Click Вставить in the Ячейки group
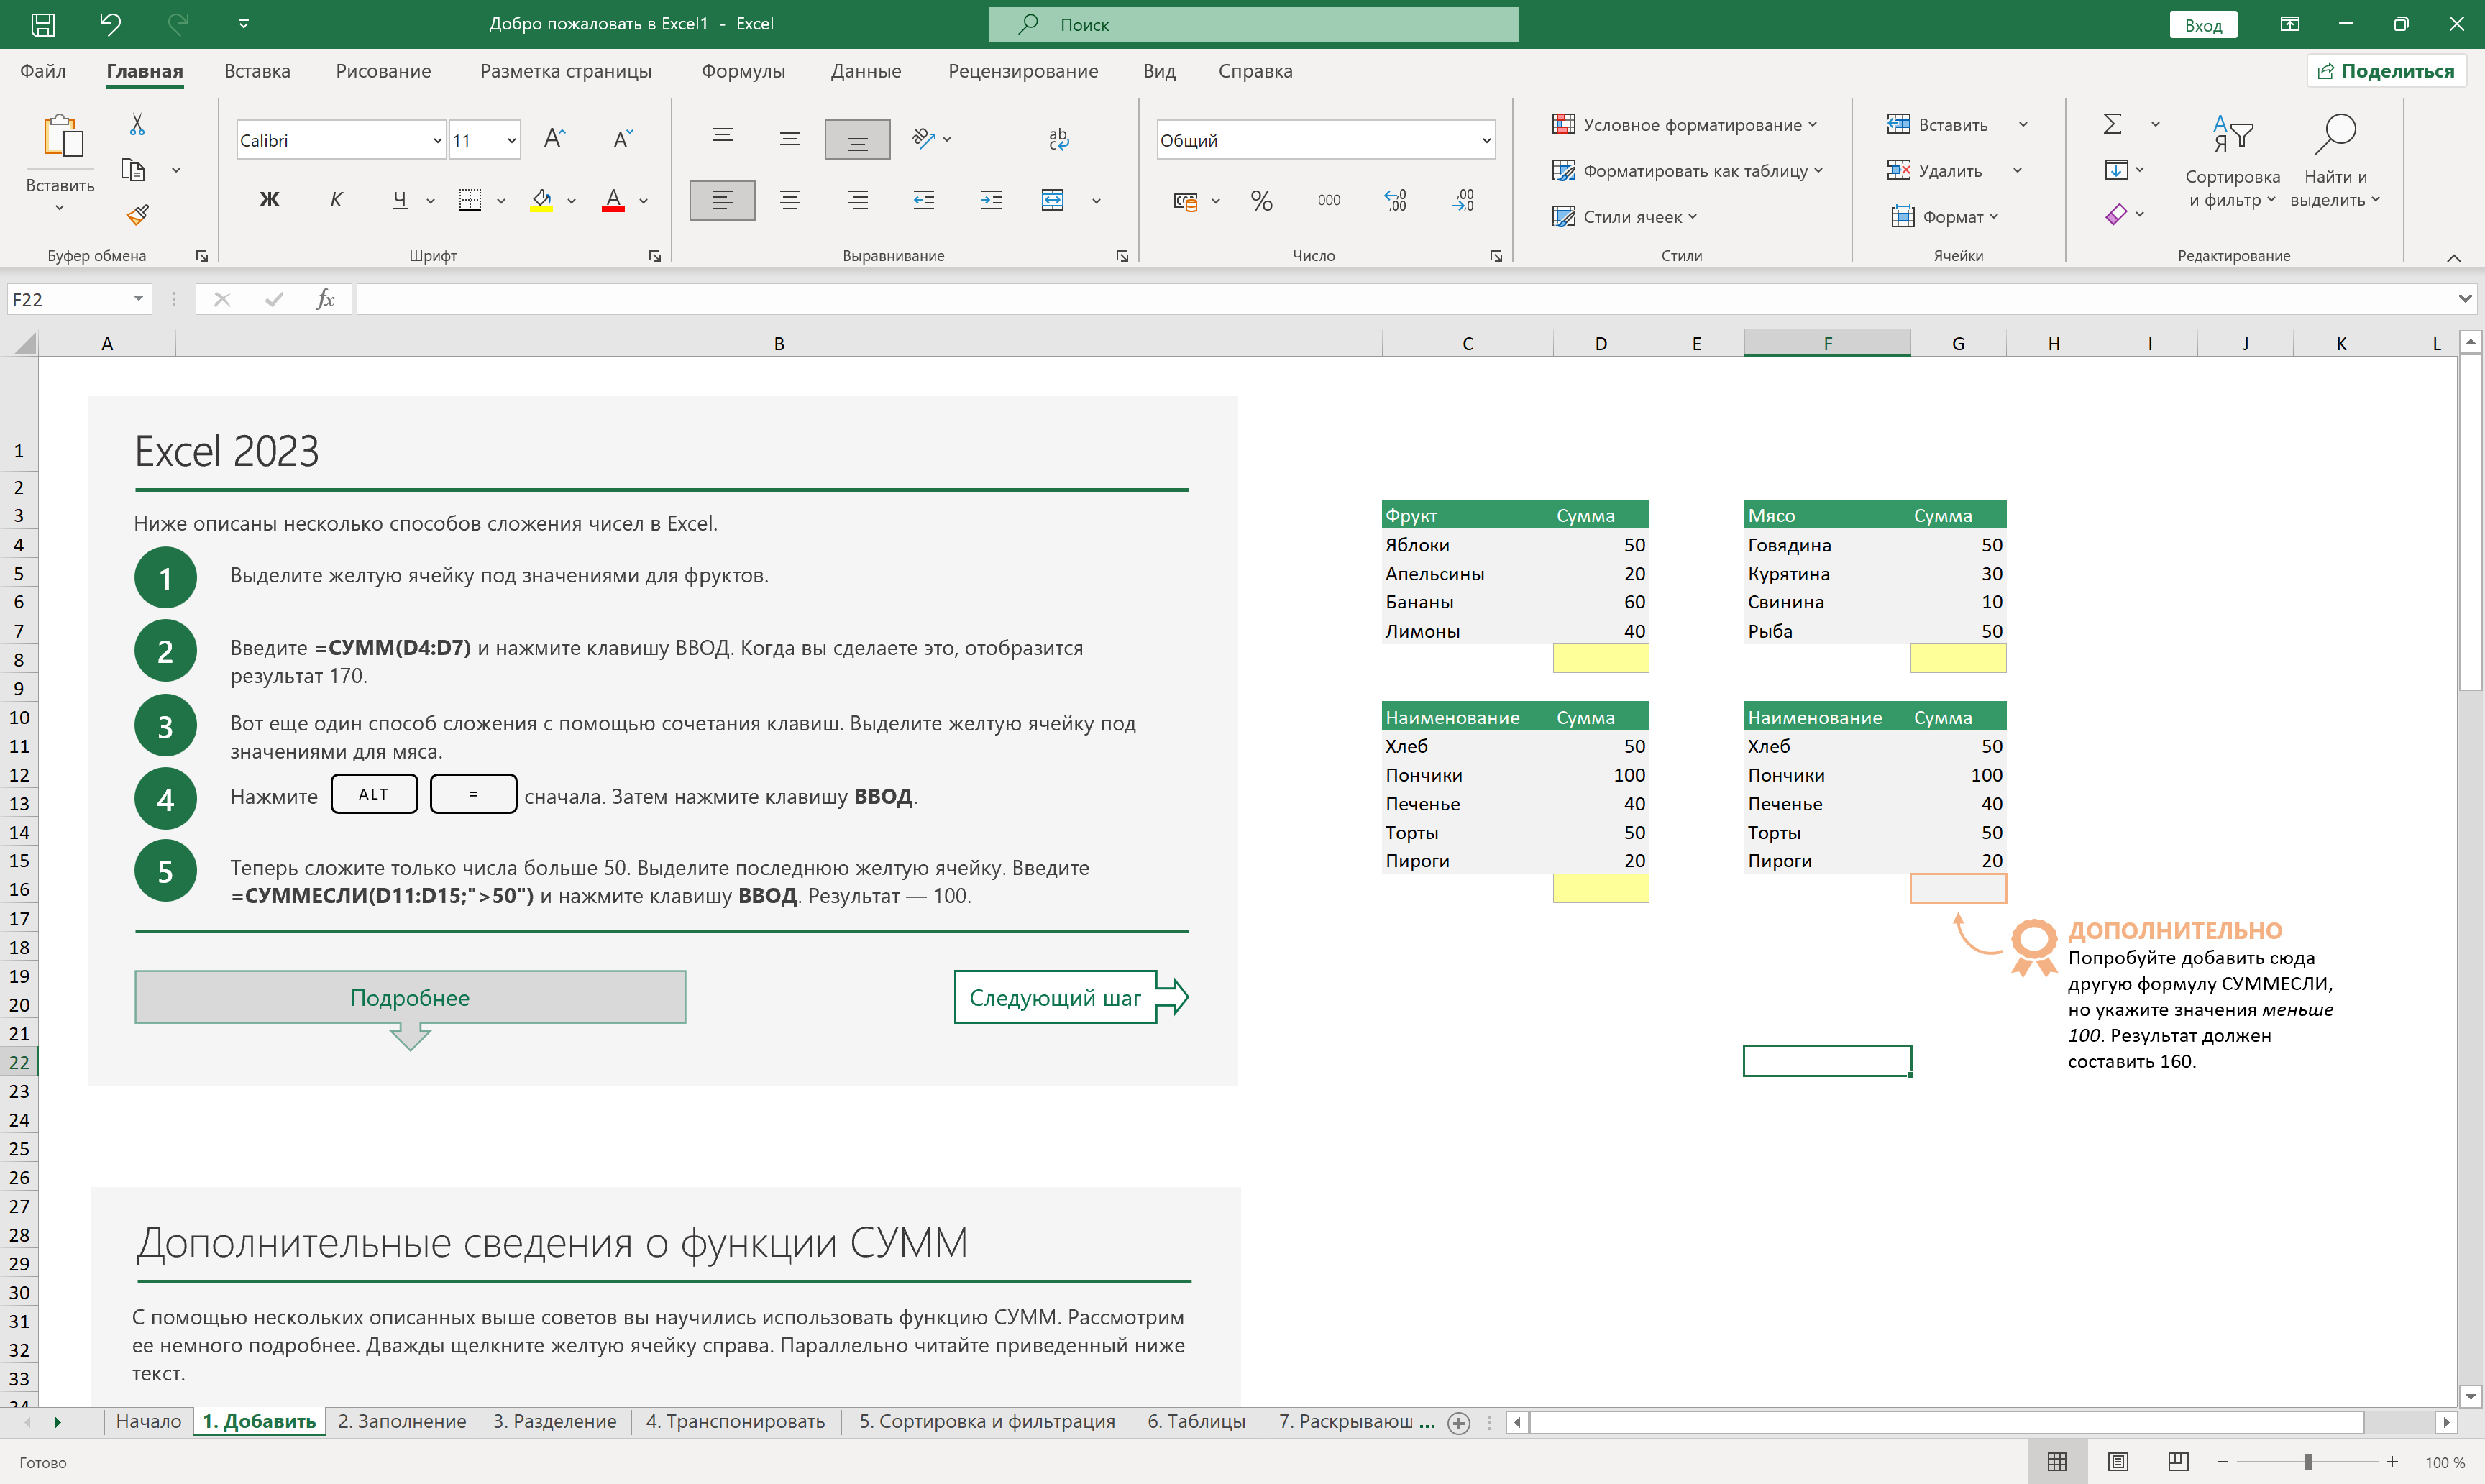Image resolution: width=2485 pixels, height=1484 pixels. (x=1939, y=124)
